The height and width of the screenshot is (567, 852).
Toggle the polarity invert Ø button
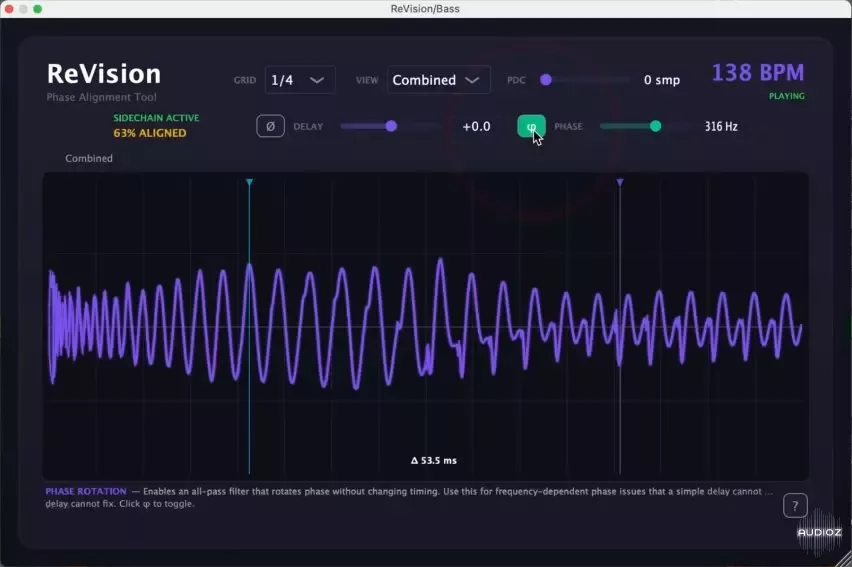(270, 127)
